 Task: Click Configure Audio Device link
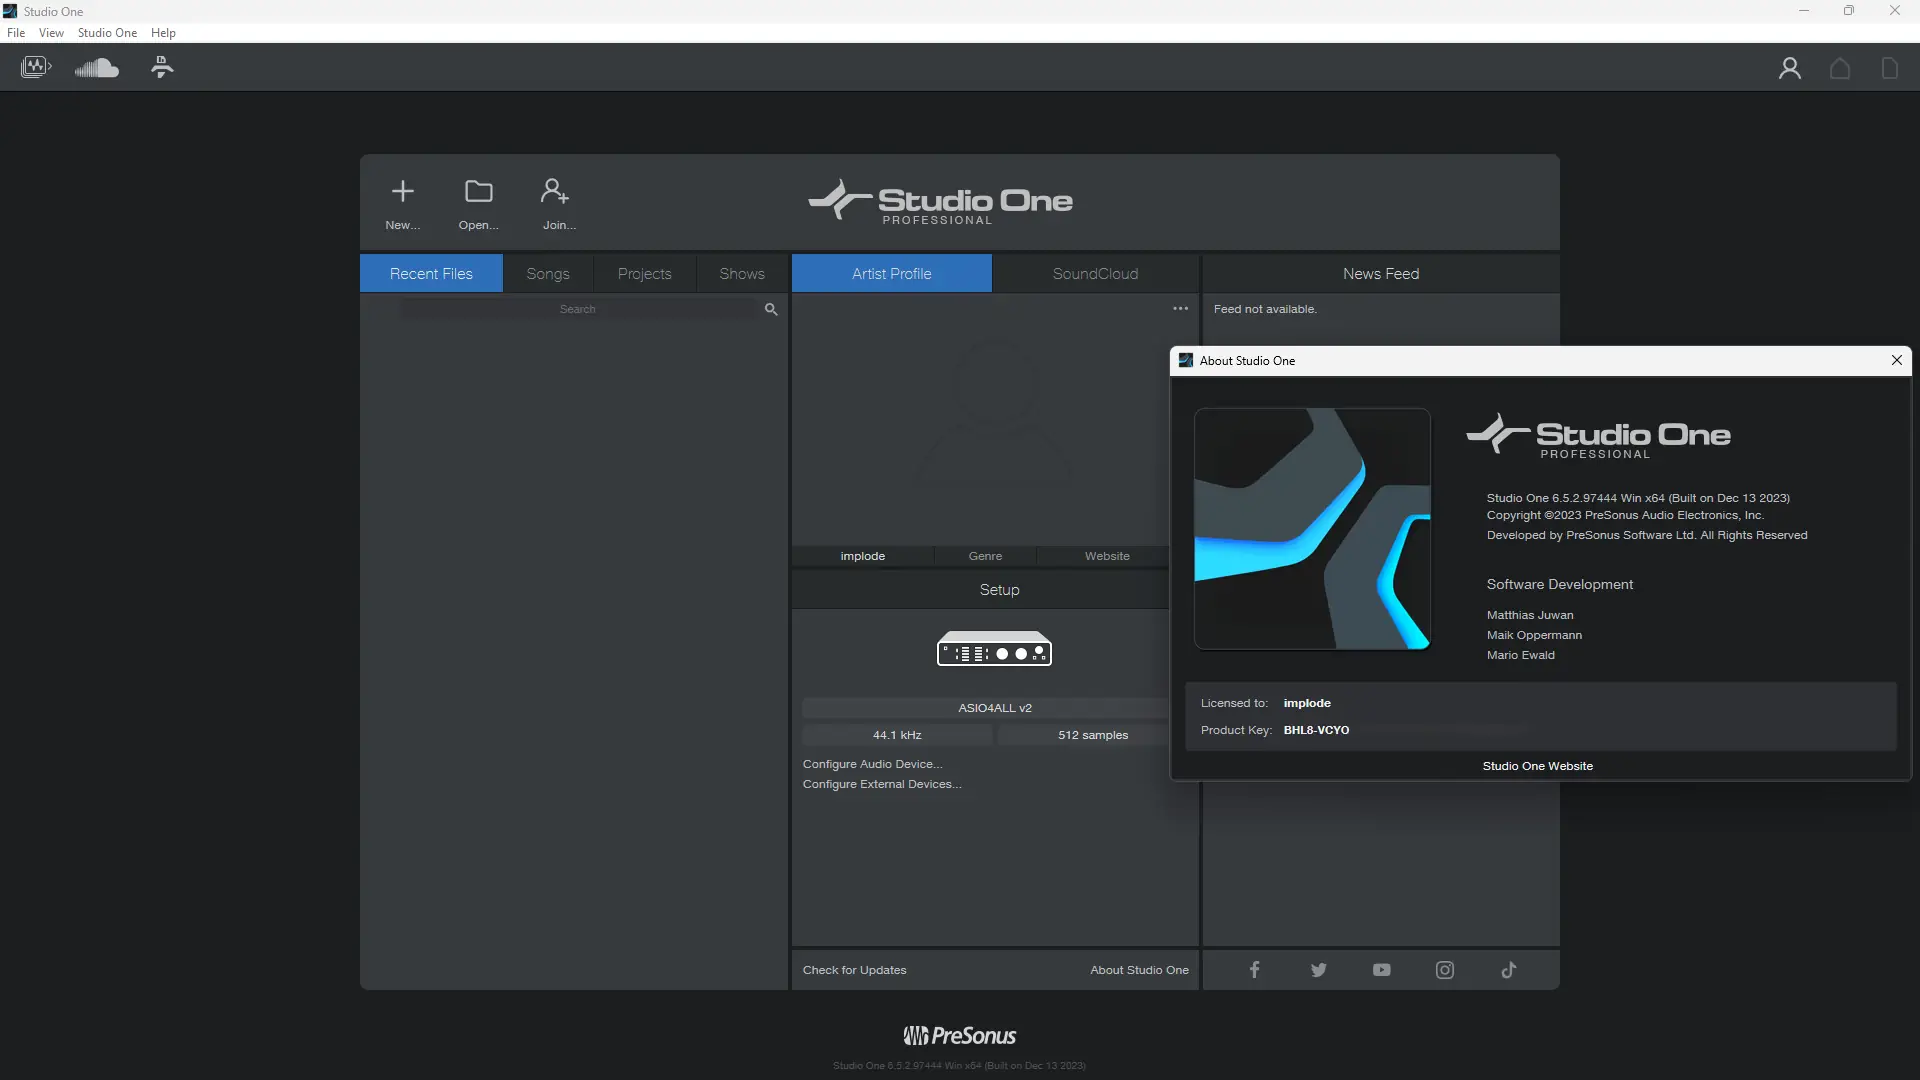(872, 763)
